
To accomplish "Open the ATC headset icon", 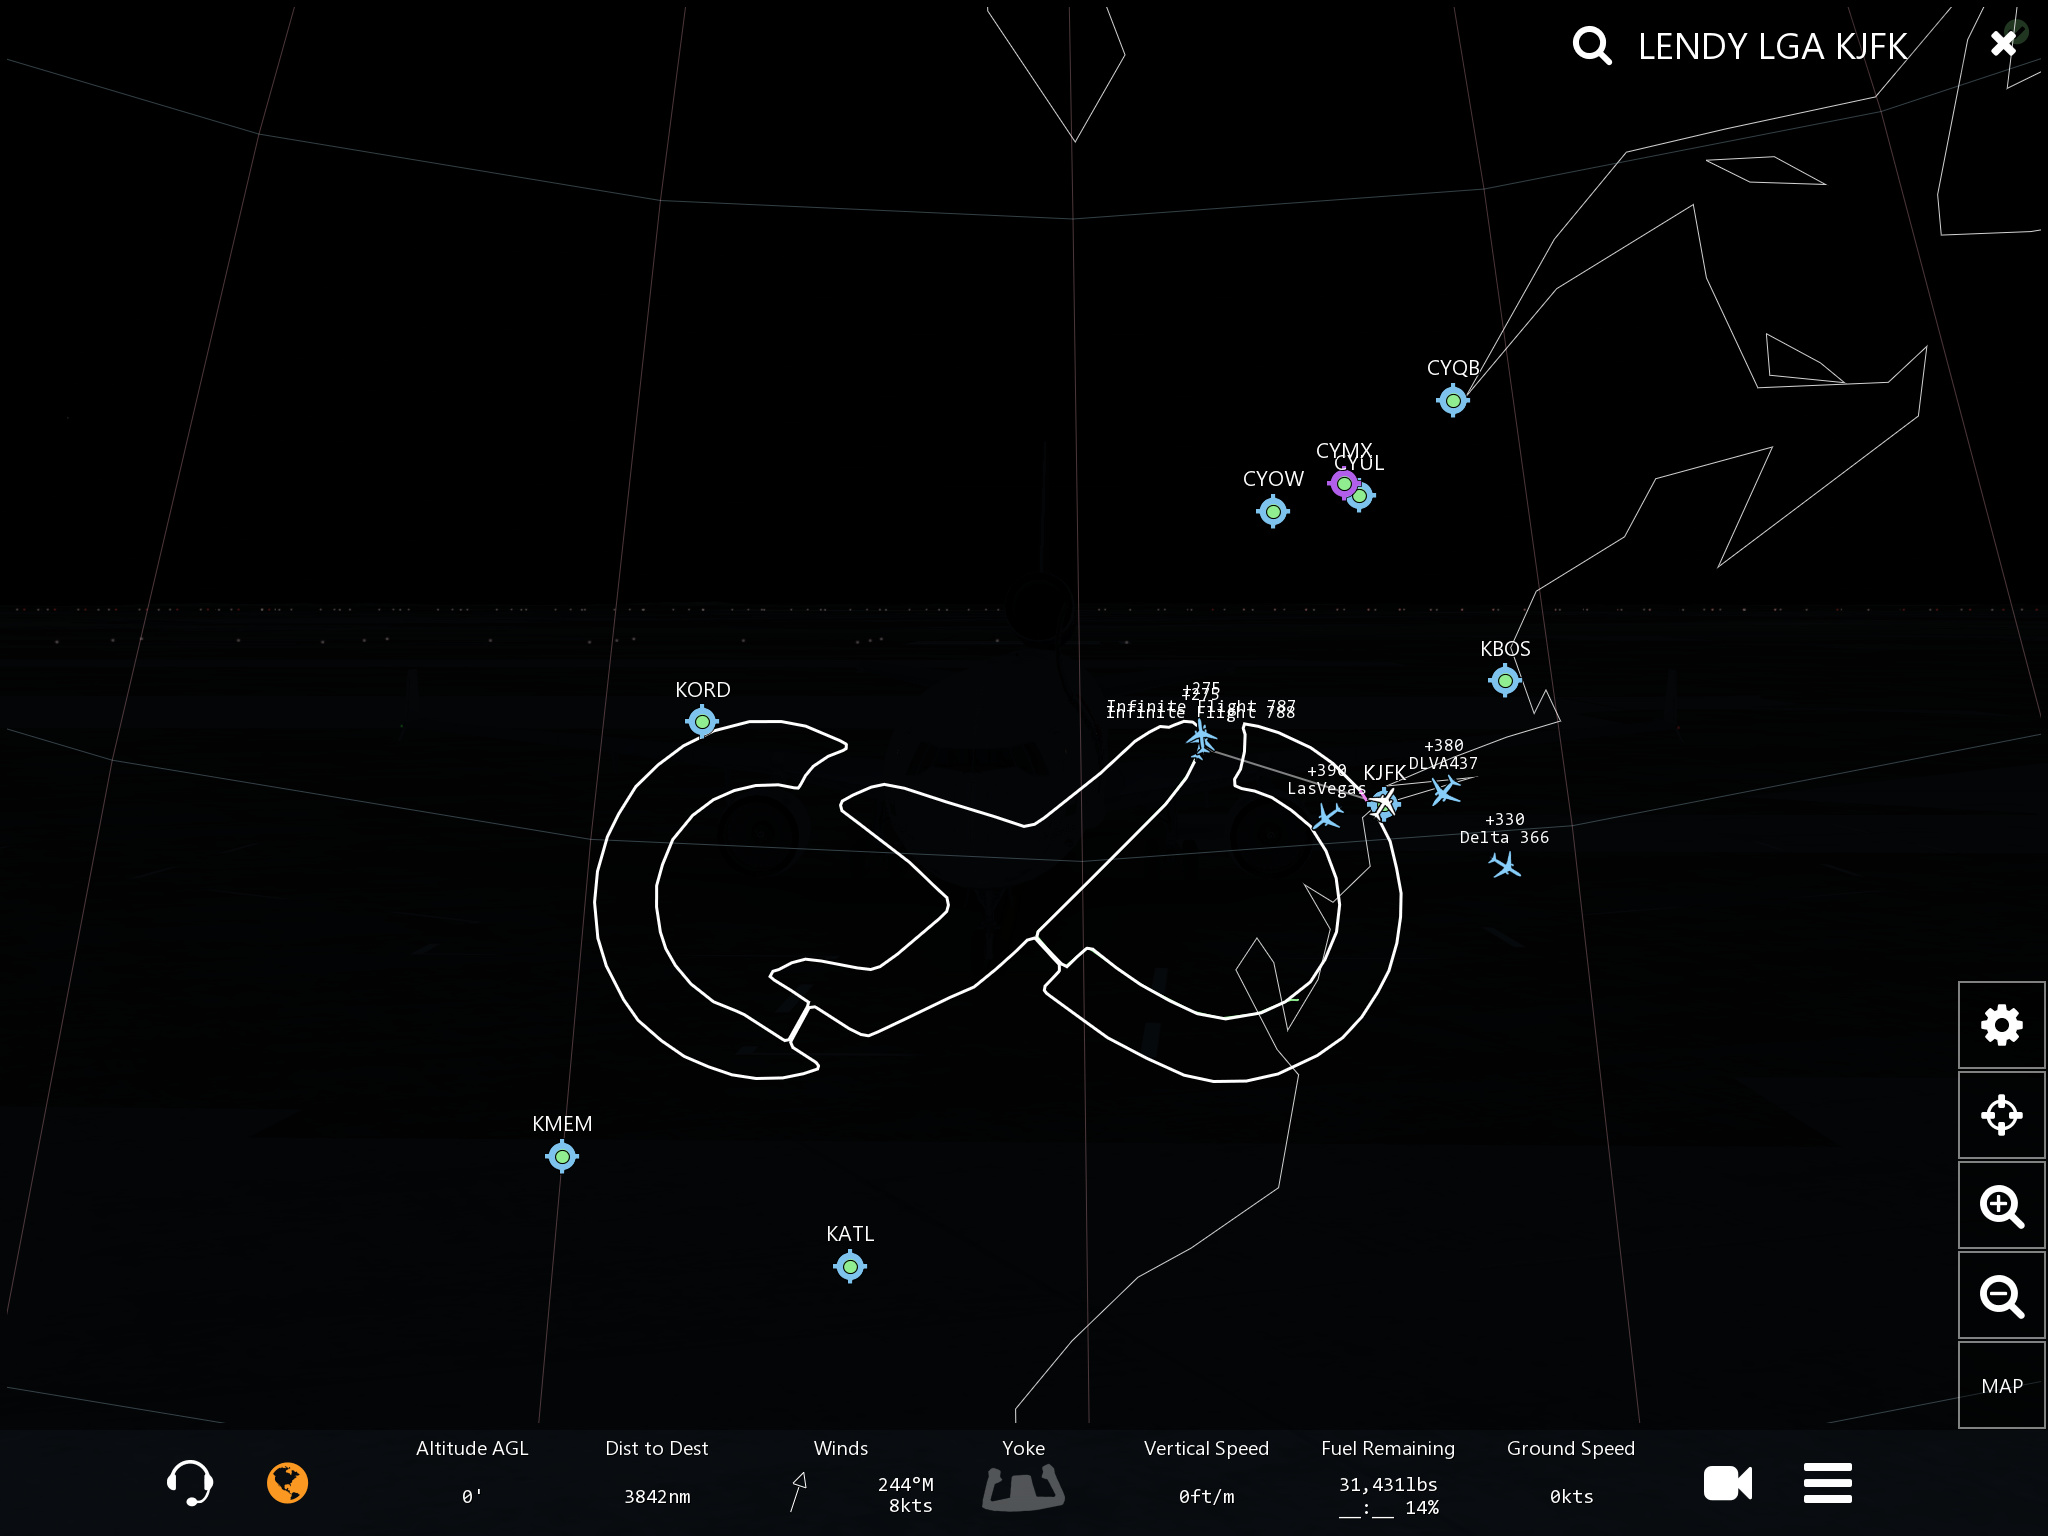I will point(189,1482).
